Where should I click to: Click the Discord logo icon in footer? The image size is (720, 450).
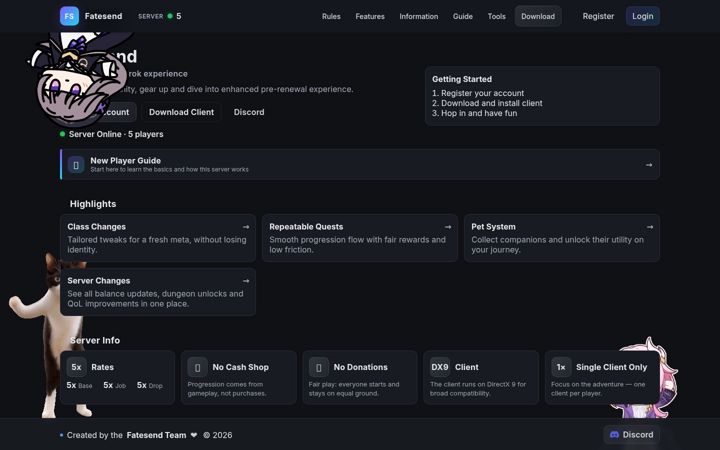coord(614,434)
